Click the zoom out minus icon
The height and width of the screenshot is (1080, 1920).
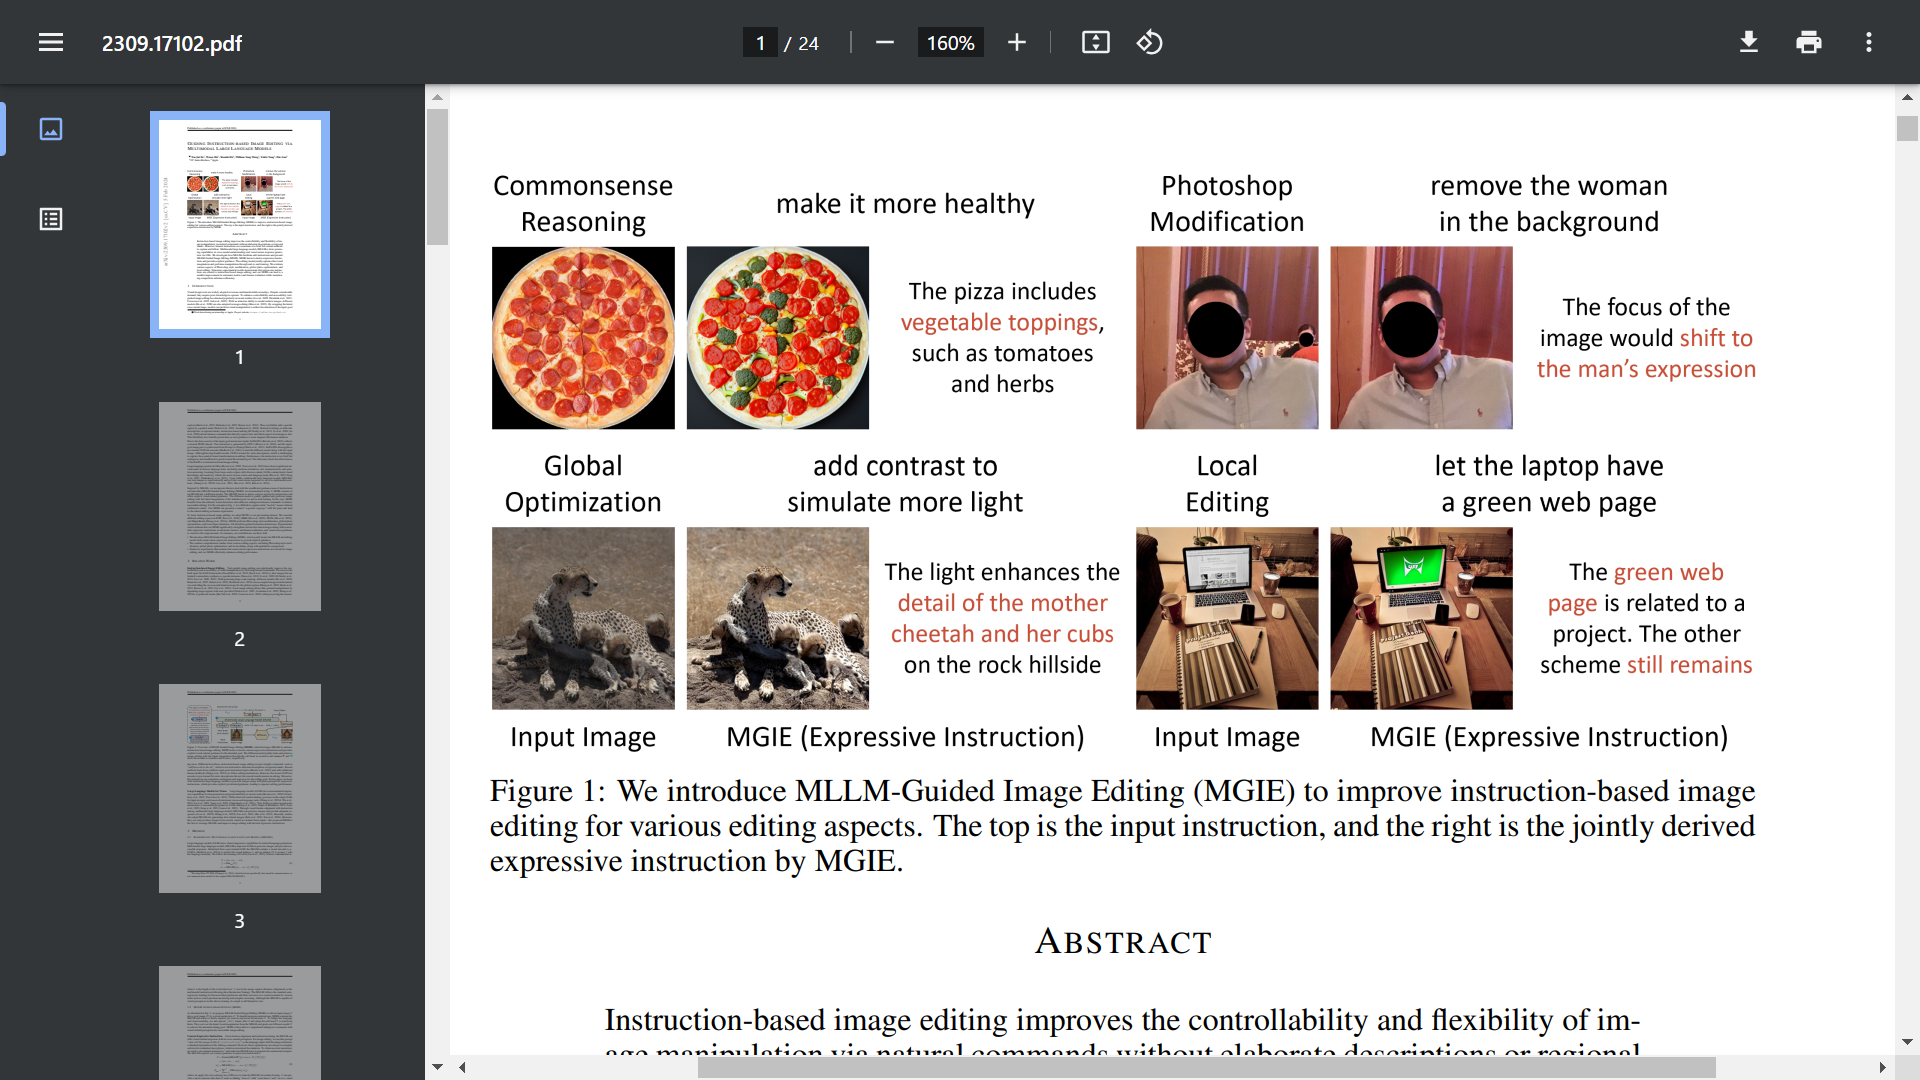884,43
